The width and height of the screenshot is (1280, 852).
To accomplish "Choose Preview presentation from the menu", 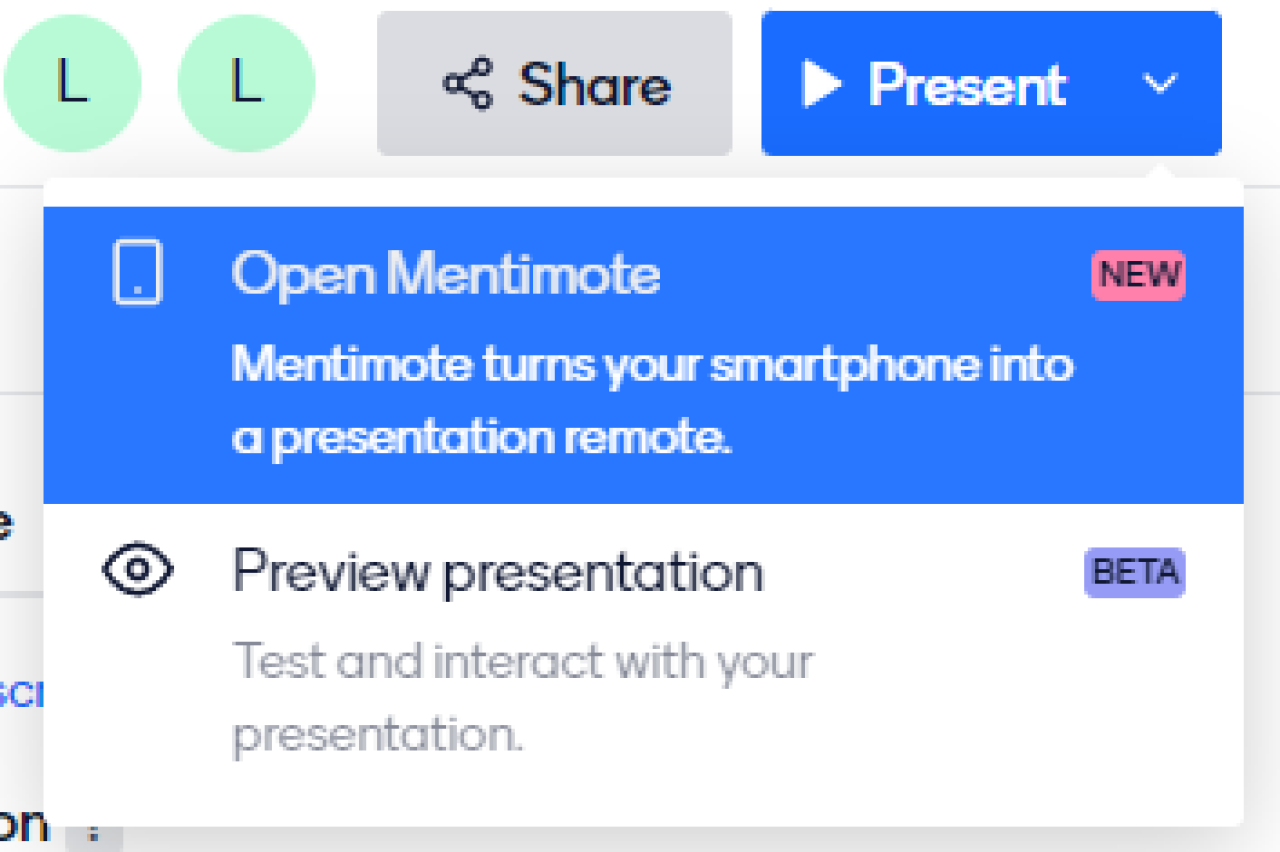I will coord(497,572).
